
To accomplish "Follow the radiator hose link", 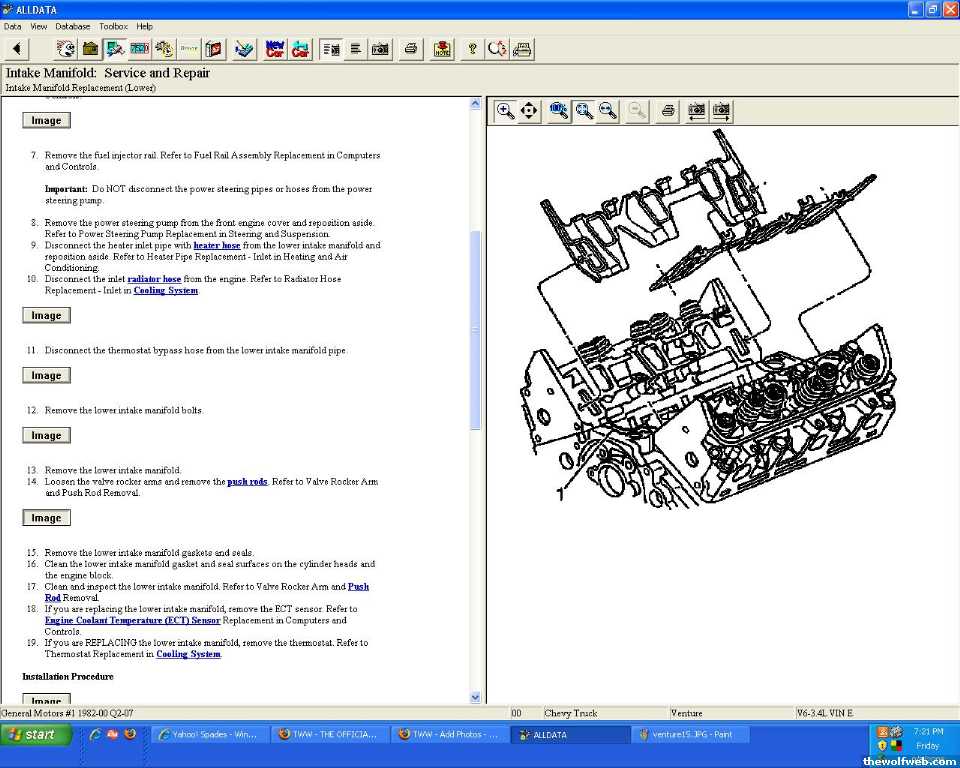I will 154,279.
